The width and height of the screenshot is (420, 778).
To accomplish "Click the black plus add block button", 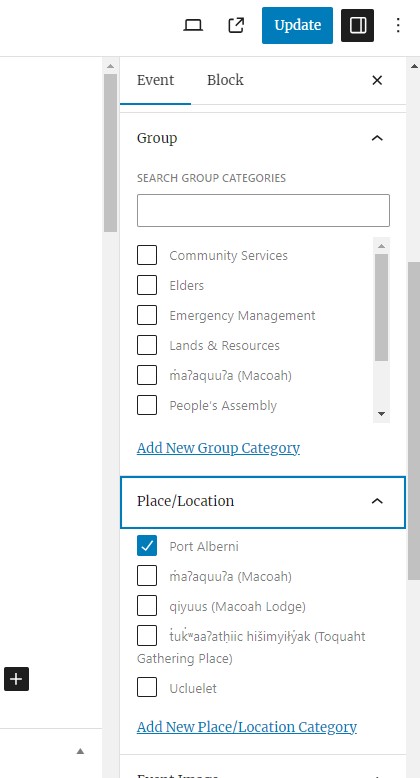I will pos(16,679).
